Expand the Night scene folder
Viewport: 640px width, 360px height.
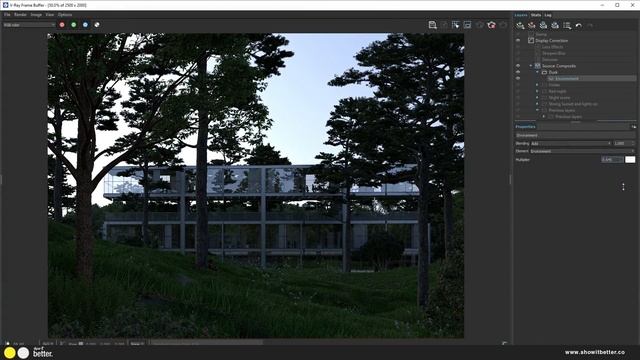(538, 98)
